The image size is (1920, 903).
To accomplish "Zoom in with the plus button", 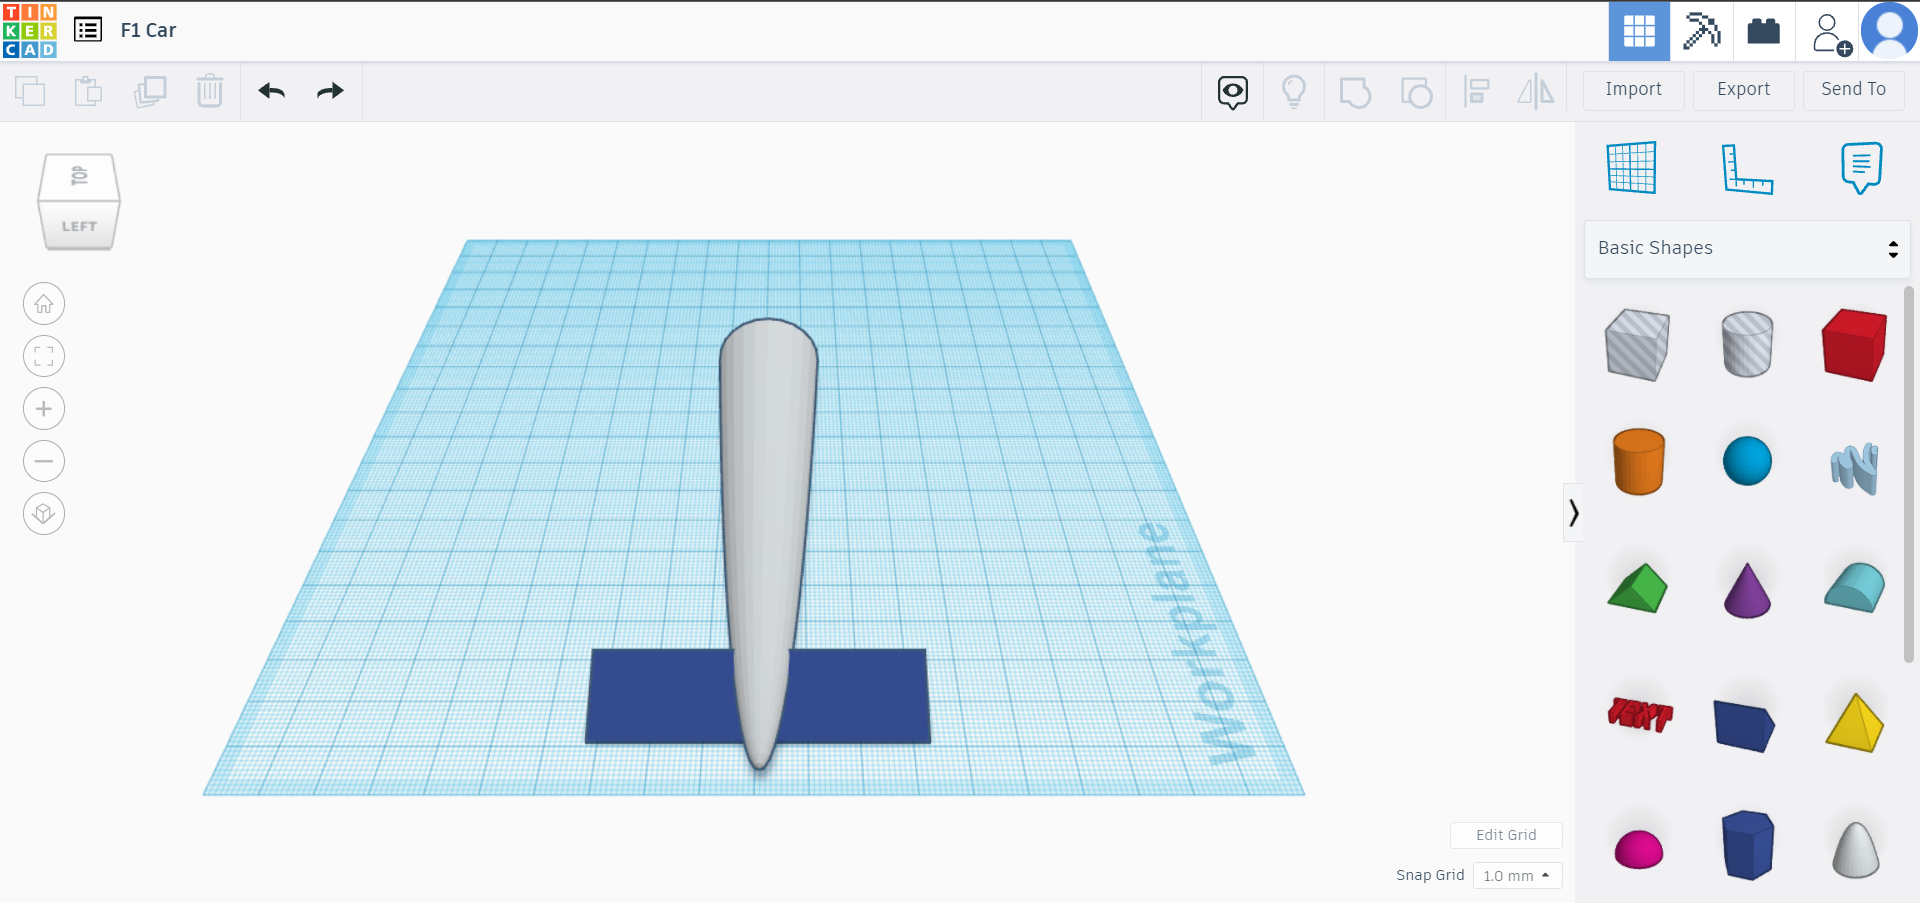I will pos(44,409).
